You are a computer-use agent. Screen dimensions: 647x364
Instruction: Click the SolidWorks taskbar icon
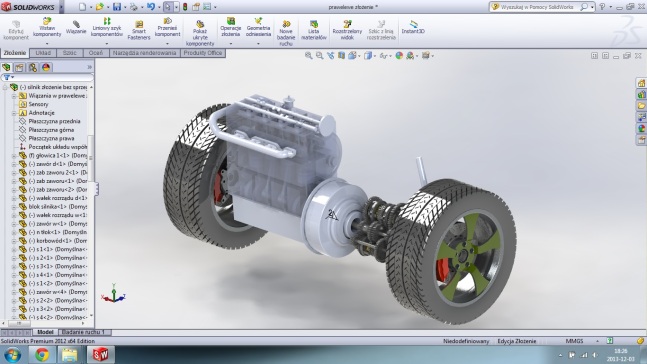[100, 355]
